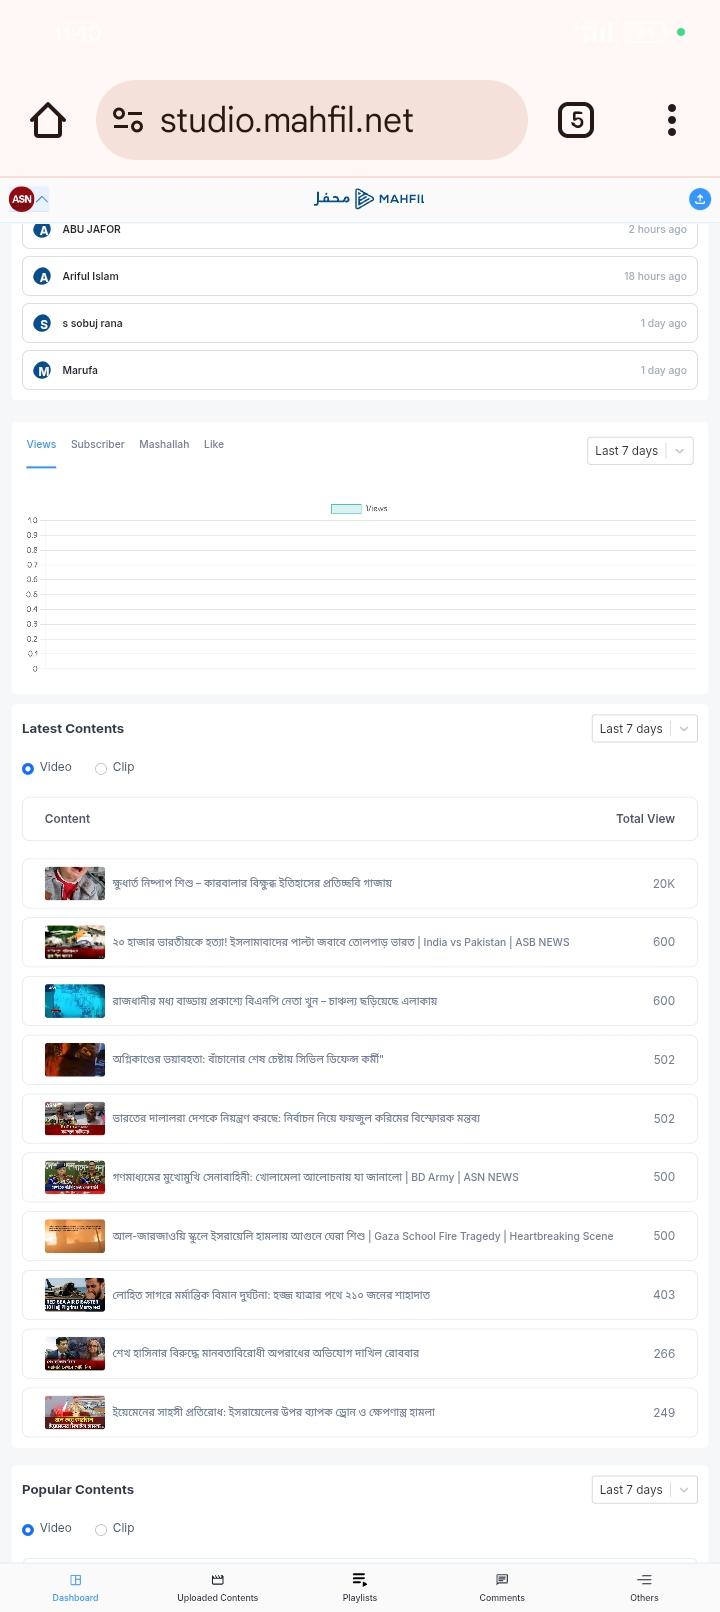Screen dimensions: 720x1612
Task: Open subscriber Ariful Islam entry
Action: [x=360, y=276]
